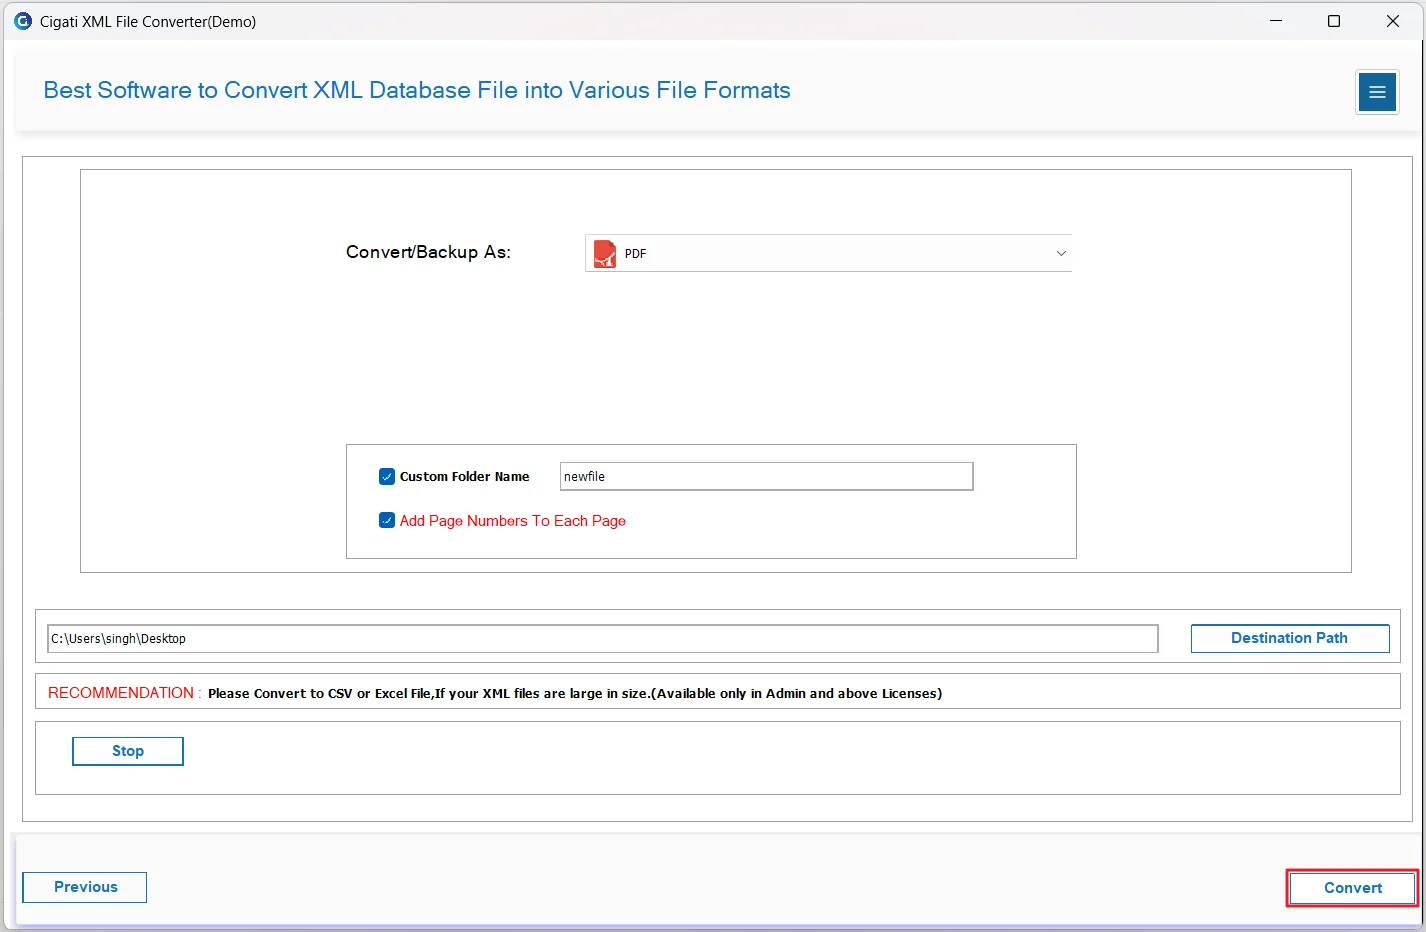1426x932 pixels.
Task: Choose a Destination Path
Action: (1290, 638)
